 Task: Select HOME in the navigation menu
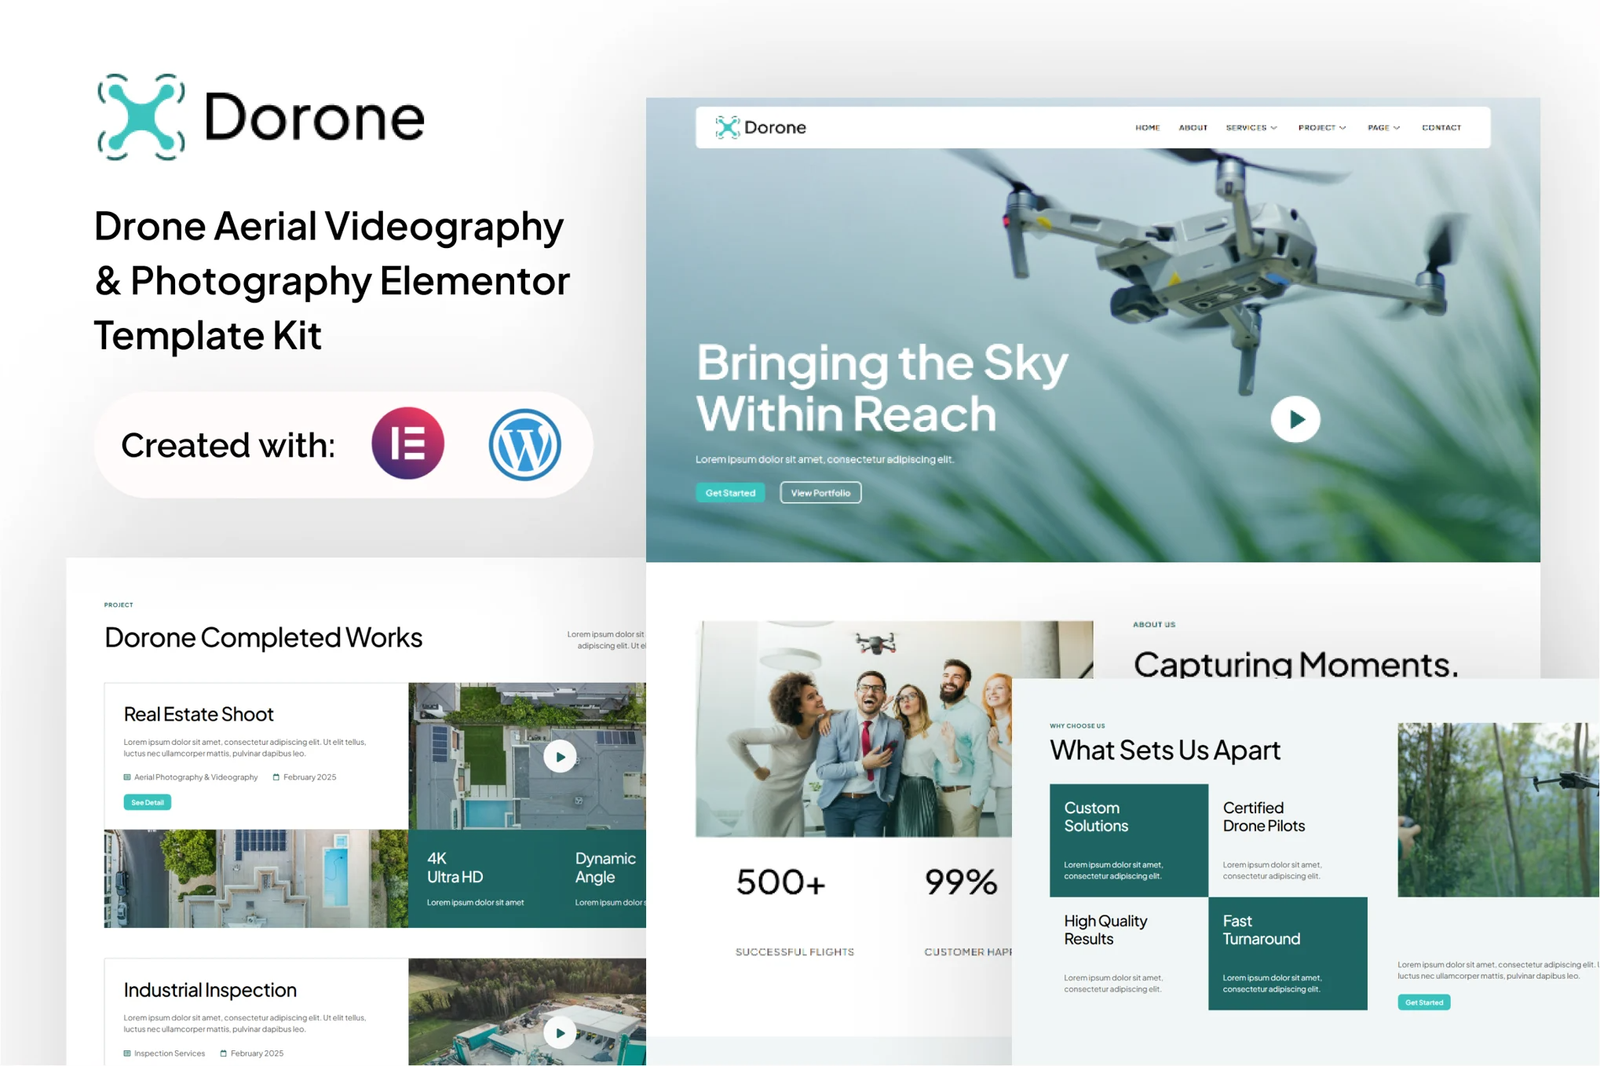1148,127
